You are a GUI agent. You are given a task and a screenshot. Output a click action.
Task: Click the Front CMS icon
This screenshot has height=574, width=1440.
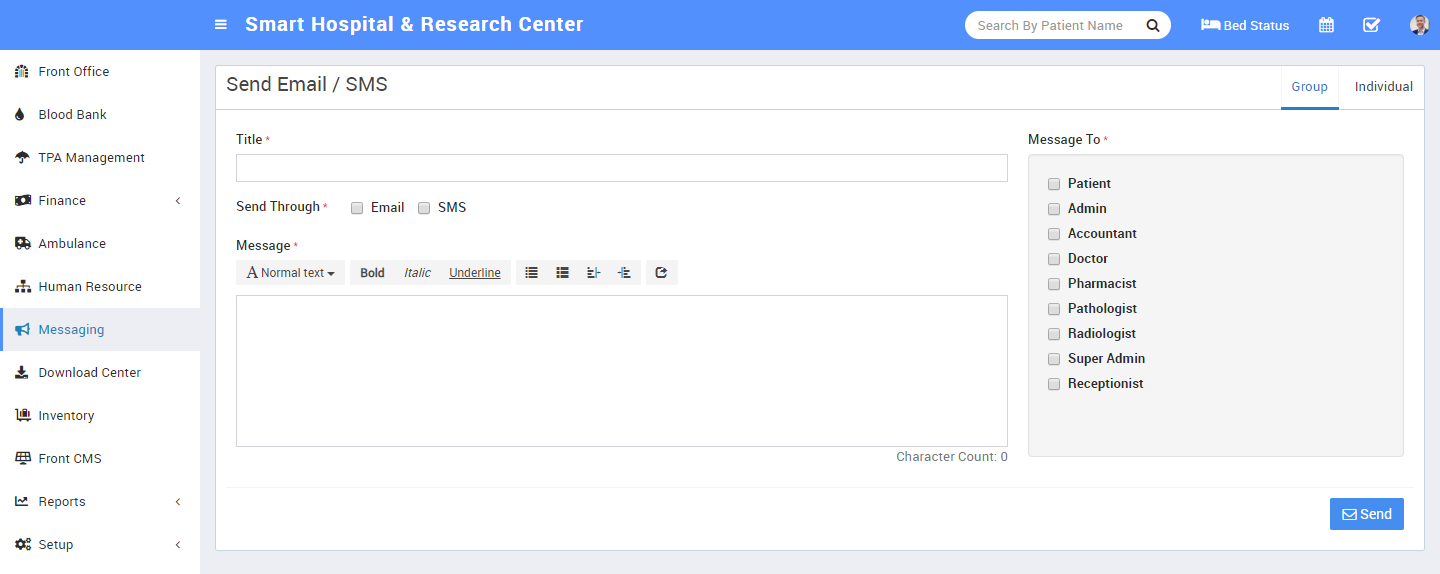point(22,459)
